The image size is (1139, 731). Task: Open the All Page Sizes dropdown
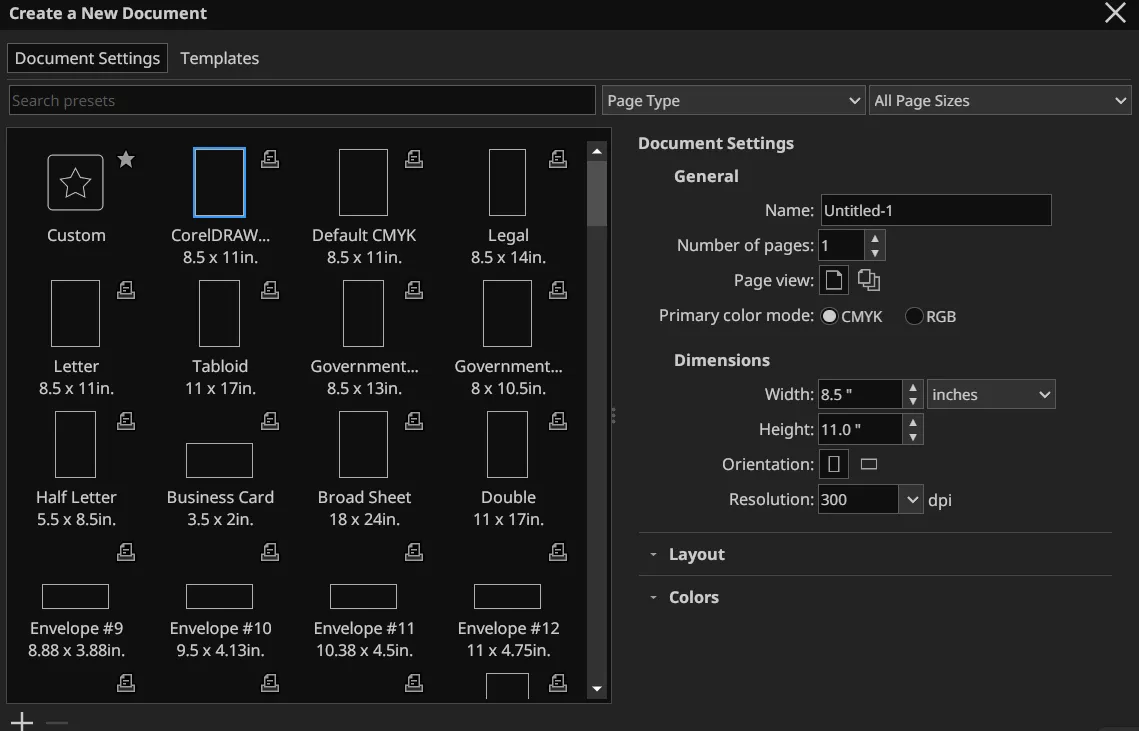pos(1000,100)
